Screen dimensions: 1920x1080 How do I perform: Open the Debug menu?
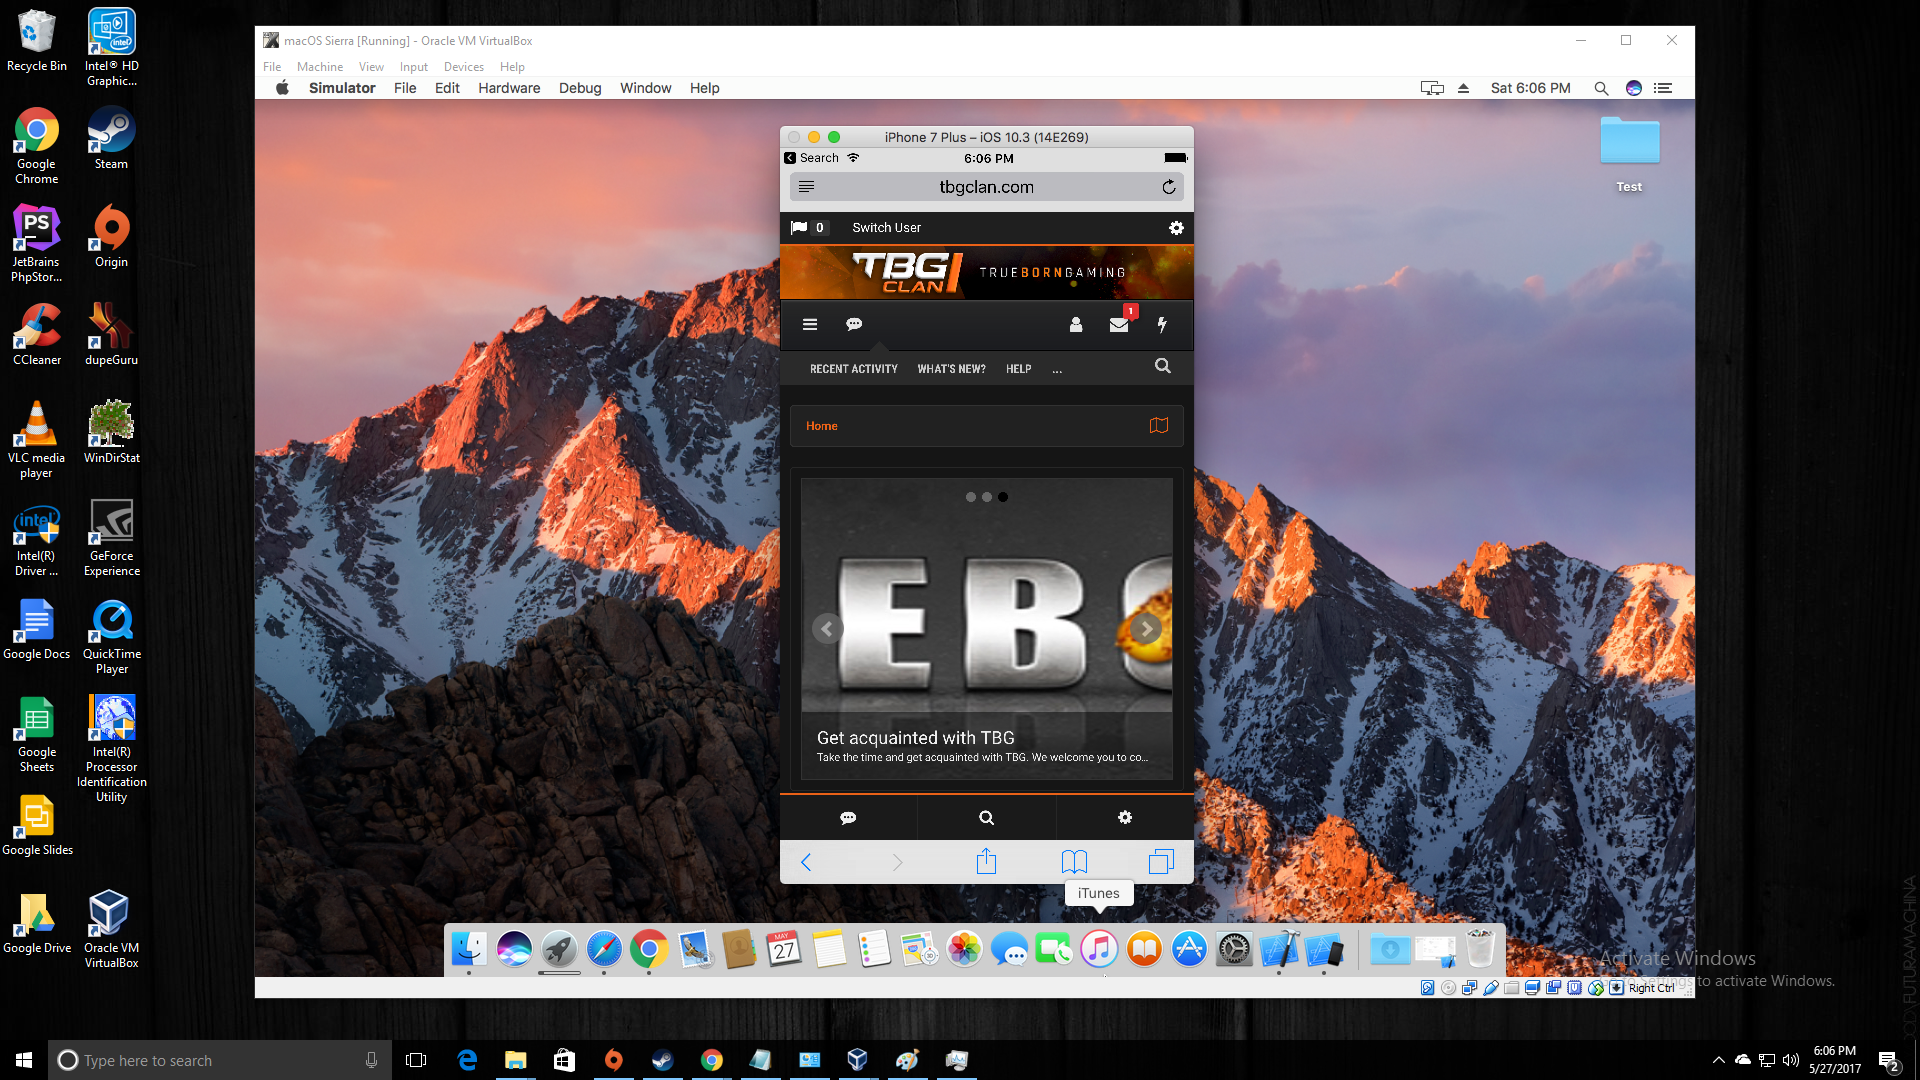(580, 88)
